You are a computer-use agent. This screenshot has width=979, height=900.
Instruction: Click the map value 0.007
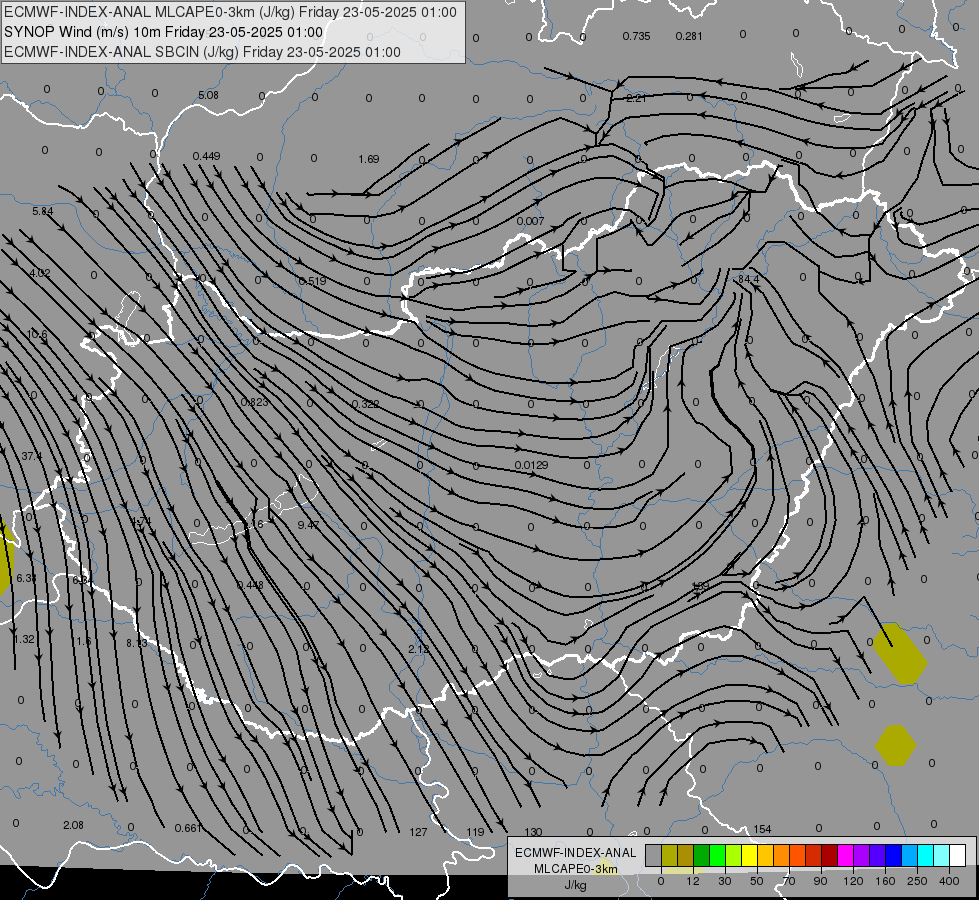[x=530, y=221]
